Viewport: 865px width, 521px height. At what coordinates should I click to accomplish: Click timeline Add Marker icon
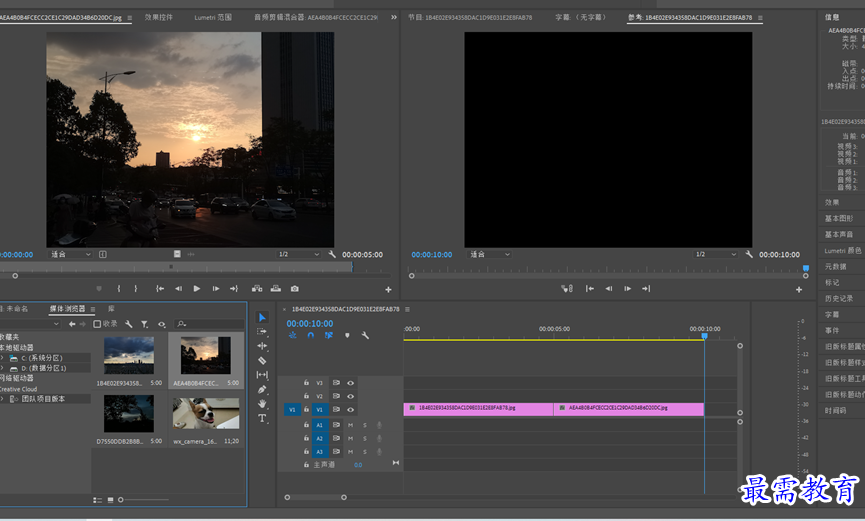pyautogui.click(x=347, y=335)
